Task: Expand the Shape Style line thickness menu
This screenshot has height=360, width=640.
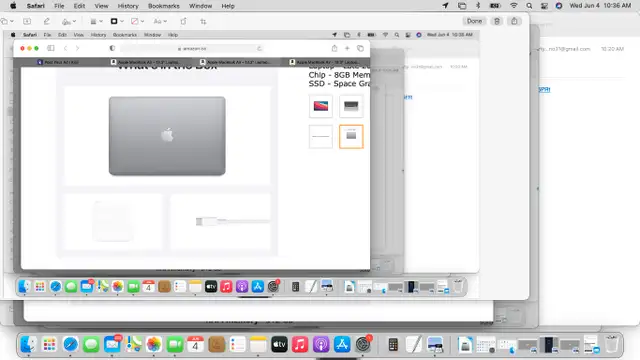Action: pyautogui.click(x=96, y=21)
